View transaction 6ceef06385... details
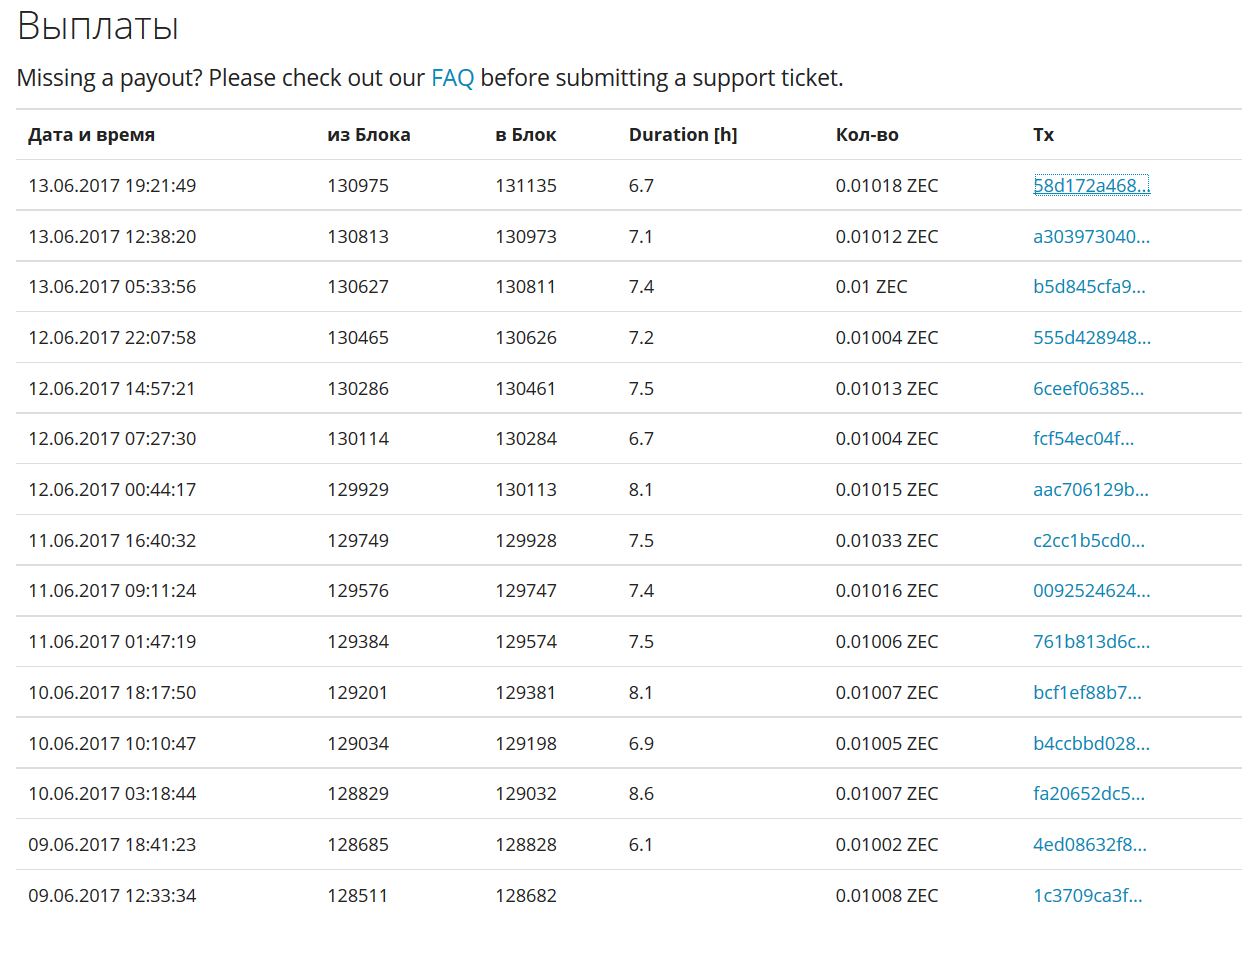The image size is (1258, 975). click(x=1088, y=388)
